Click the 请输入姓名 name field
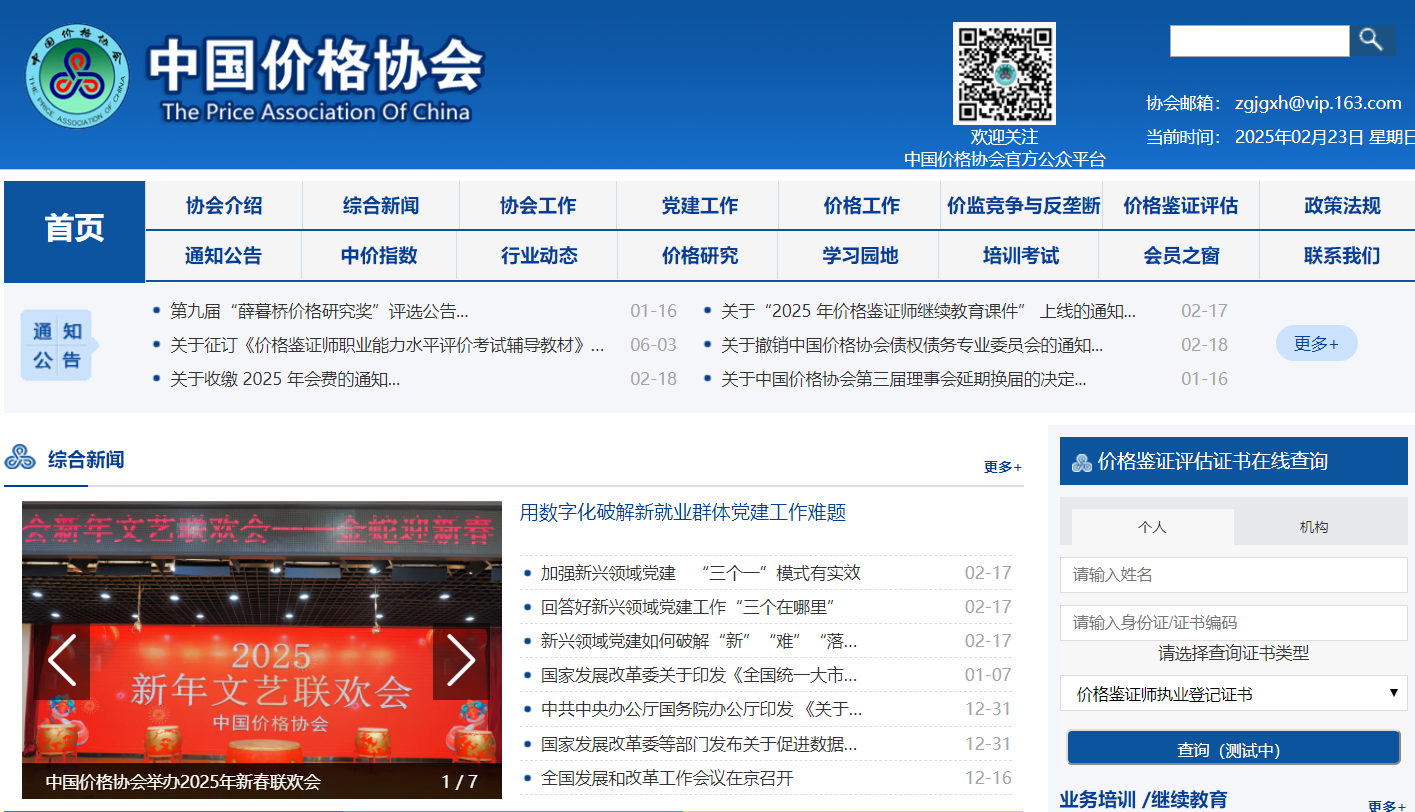Screen dimensions: 1415x812 [1233, 575]
